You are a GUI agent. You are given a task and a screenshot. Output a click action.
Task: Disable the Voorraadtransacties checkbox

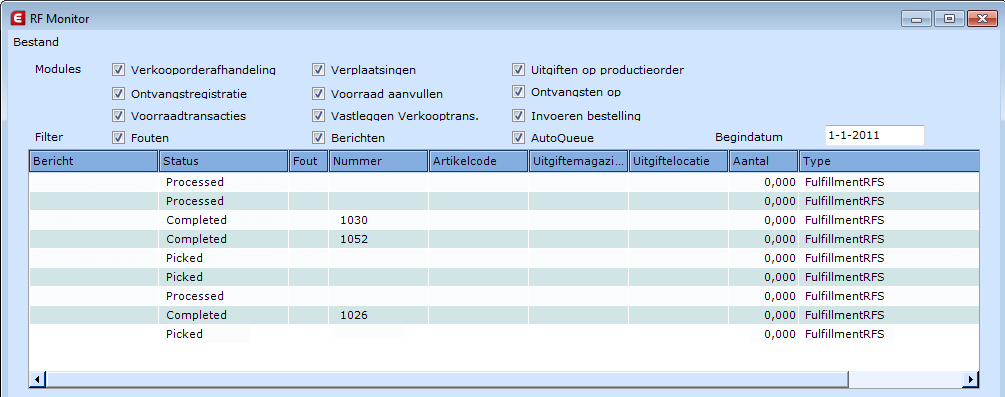point(118,115)
